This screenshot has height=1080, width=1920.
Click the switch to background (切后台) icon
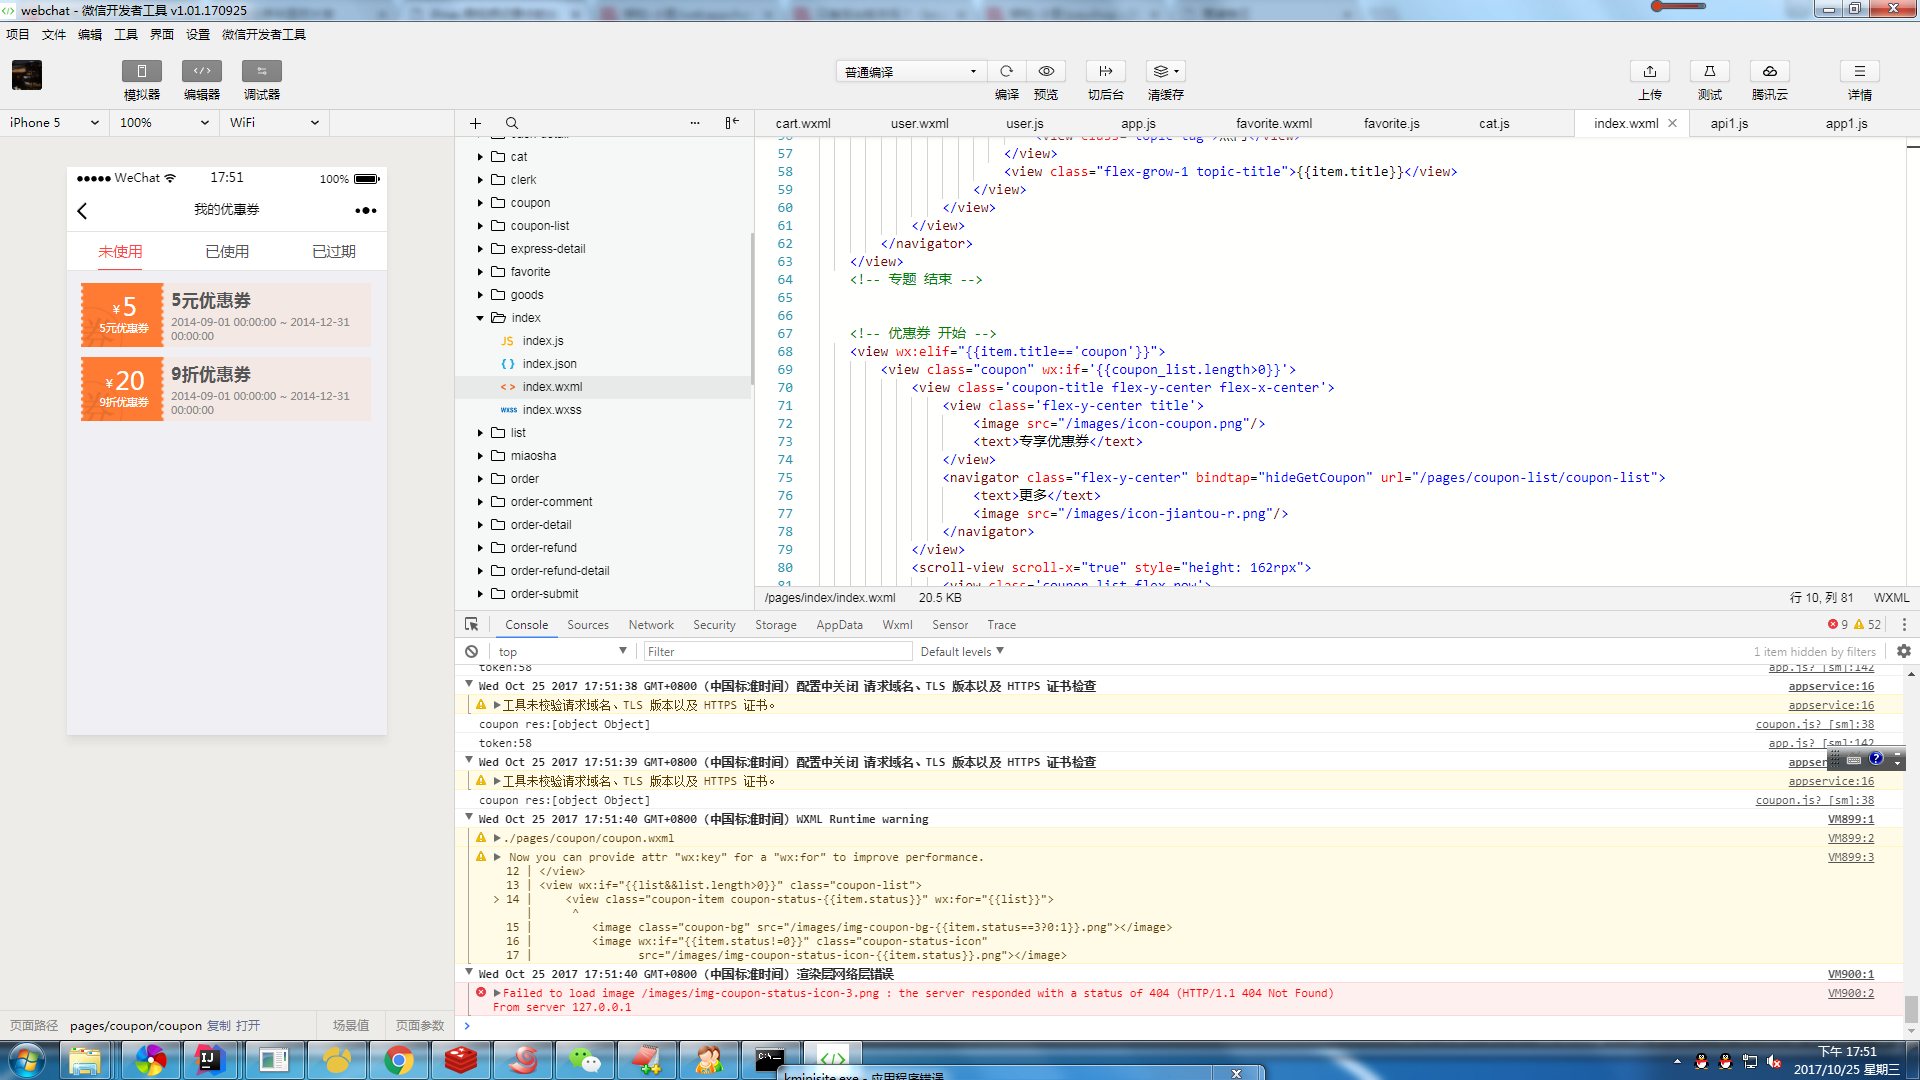click(1105, 71)
